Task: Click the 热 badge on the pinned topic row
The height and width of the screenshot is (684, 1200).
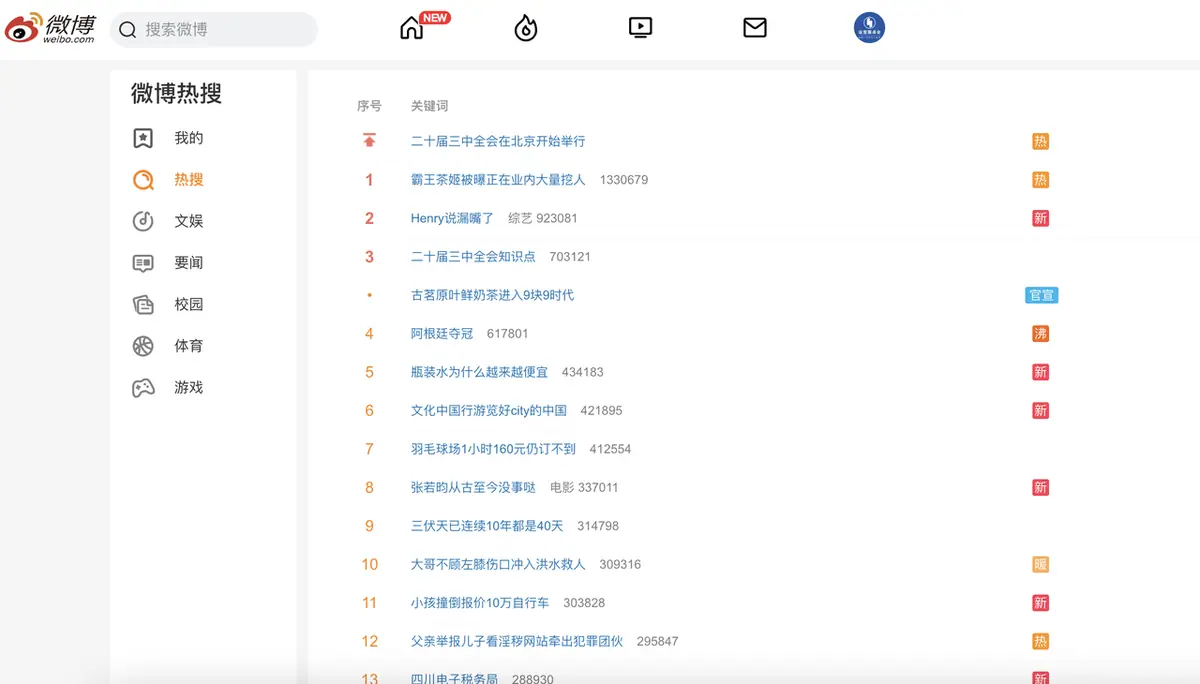Action: (x=1041, y=142)
